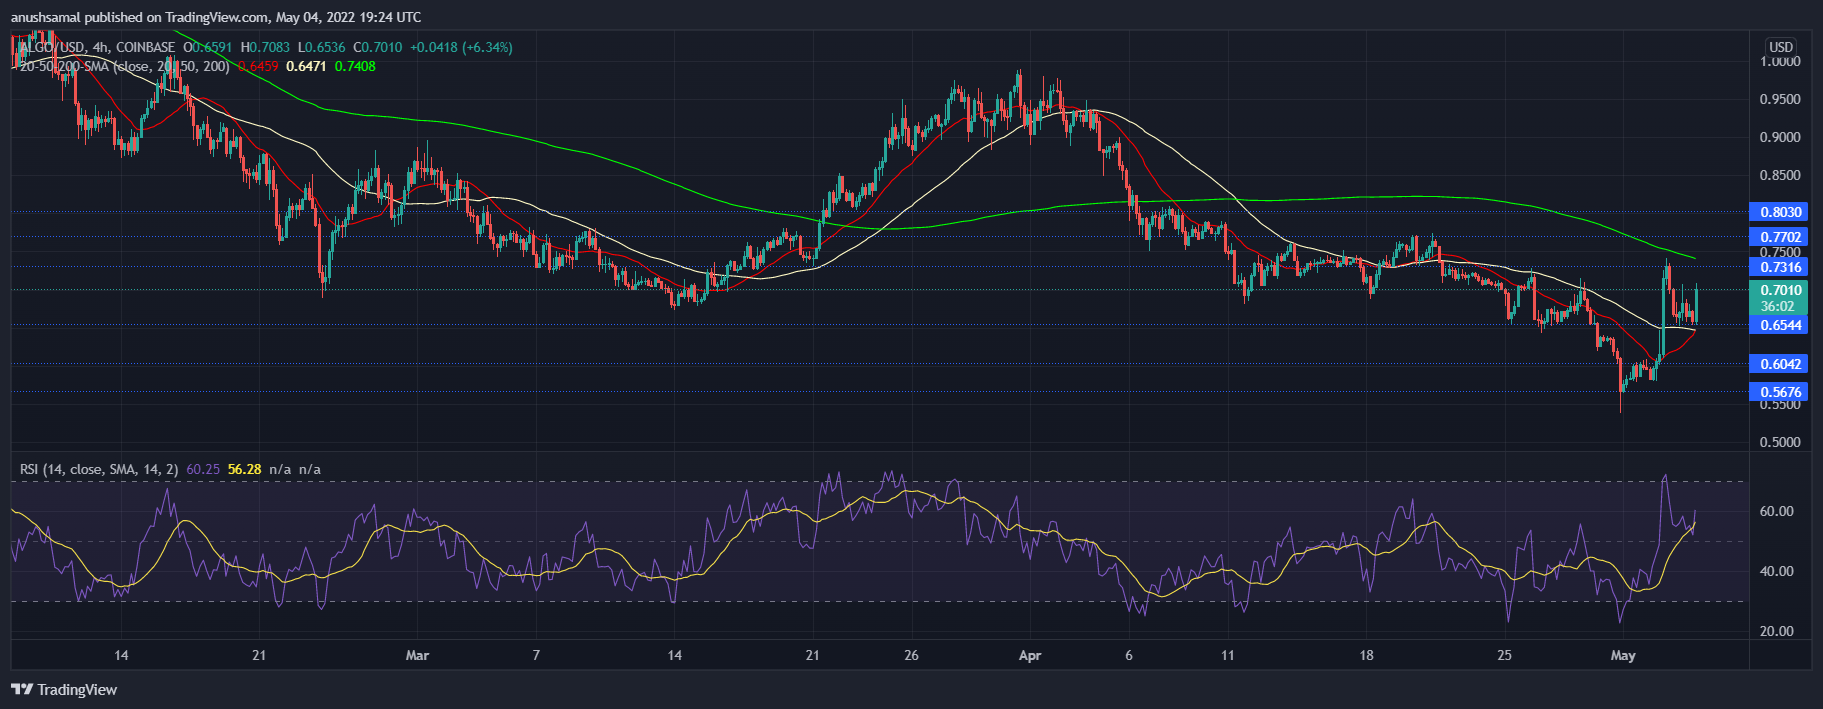Click the TradingView logo icon
This screenshot has width=1823, height=709.
pyautogui.click(x=22, y=690)
